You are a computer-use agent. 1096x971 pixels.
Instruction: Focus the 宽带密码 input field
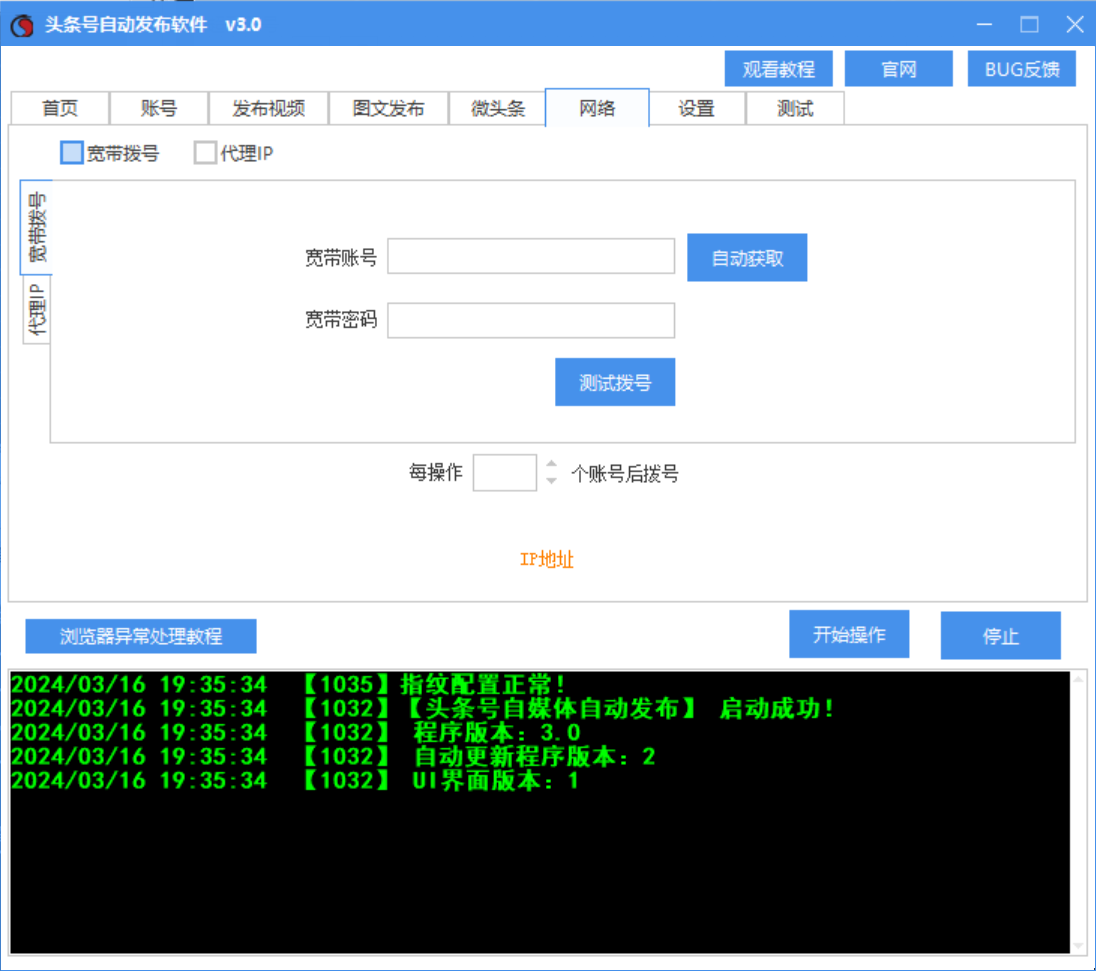pyautogui.click(x=531, y=320)
